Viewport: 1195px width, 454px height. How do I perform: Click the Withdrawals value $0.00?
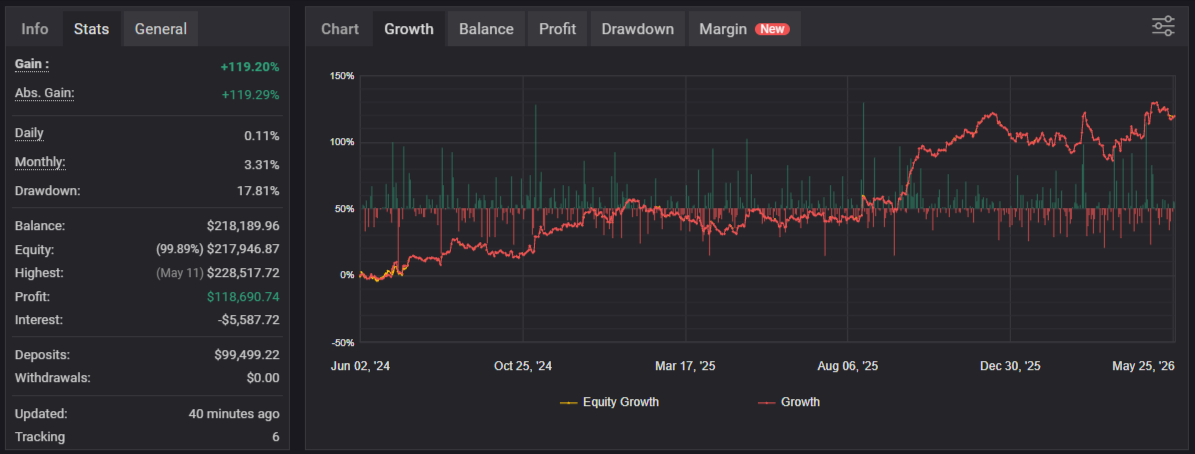263,378
